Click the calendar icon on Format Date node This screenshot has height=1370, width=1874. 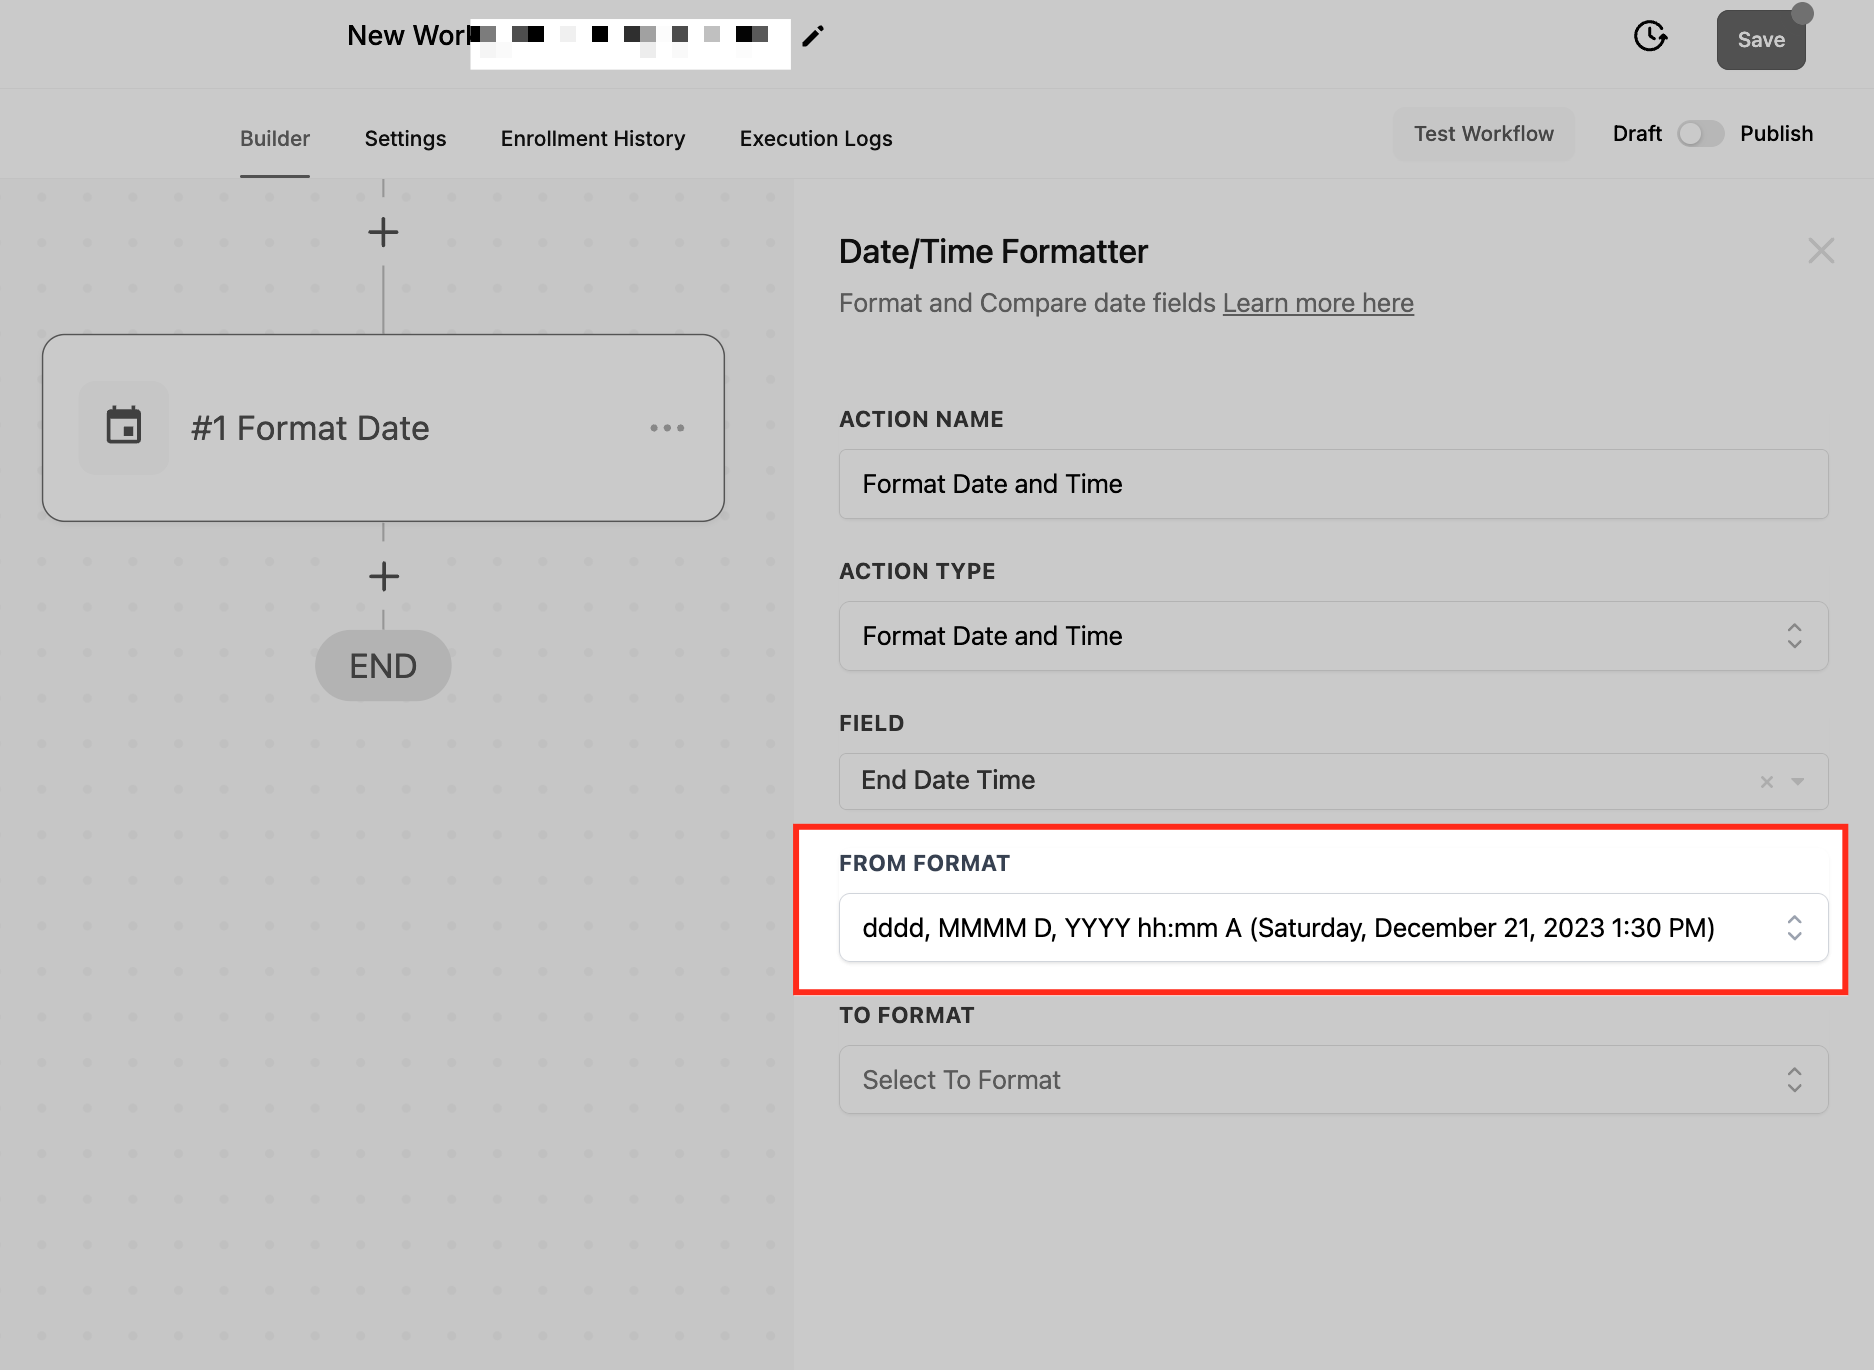tap(124, 427)
